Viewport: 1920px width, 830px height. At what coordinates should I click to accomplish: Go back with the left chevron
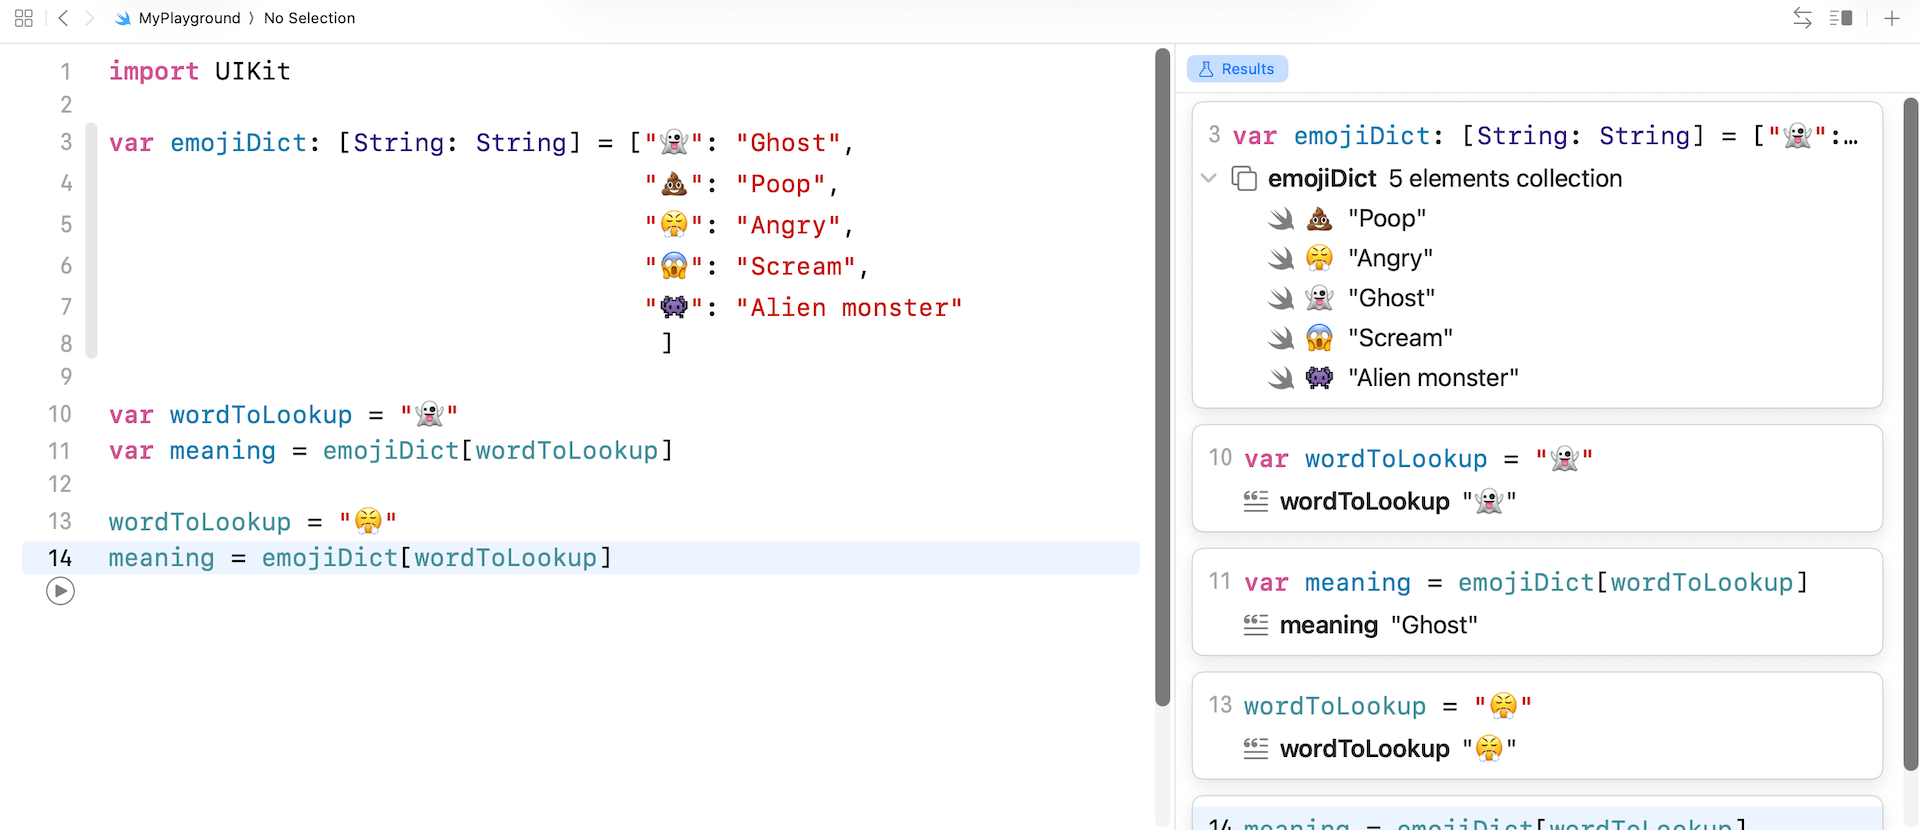point(63,18)
